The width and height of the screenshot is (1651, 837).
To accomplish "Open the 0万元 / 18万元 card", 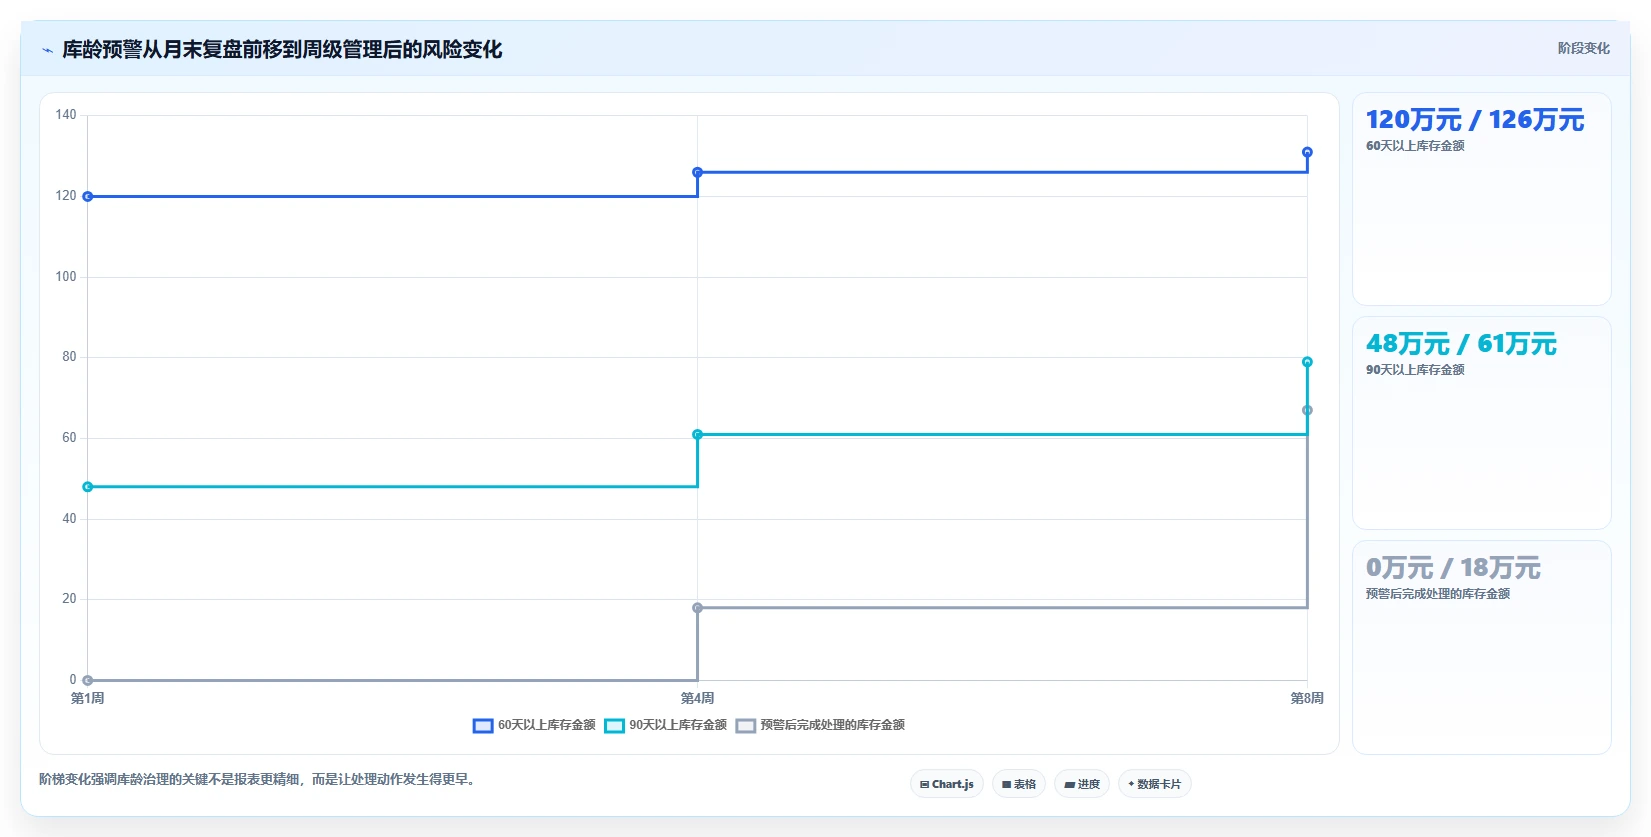I will coord(1481,647).
